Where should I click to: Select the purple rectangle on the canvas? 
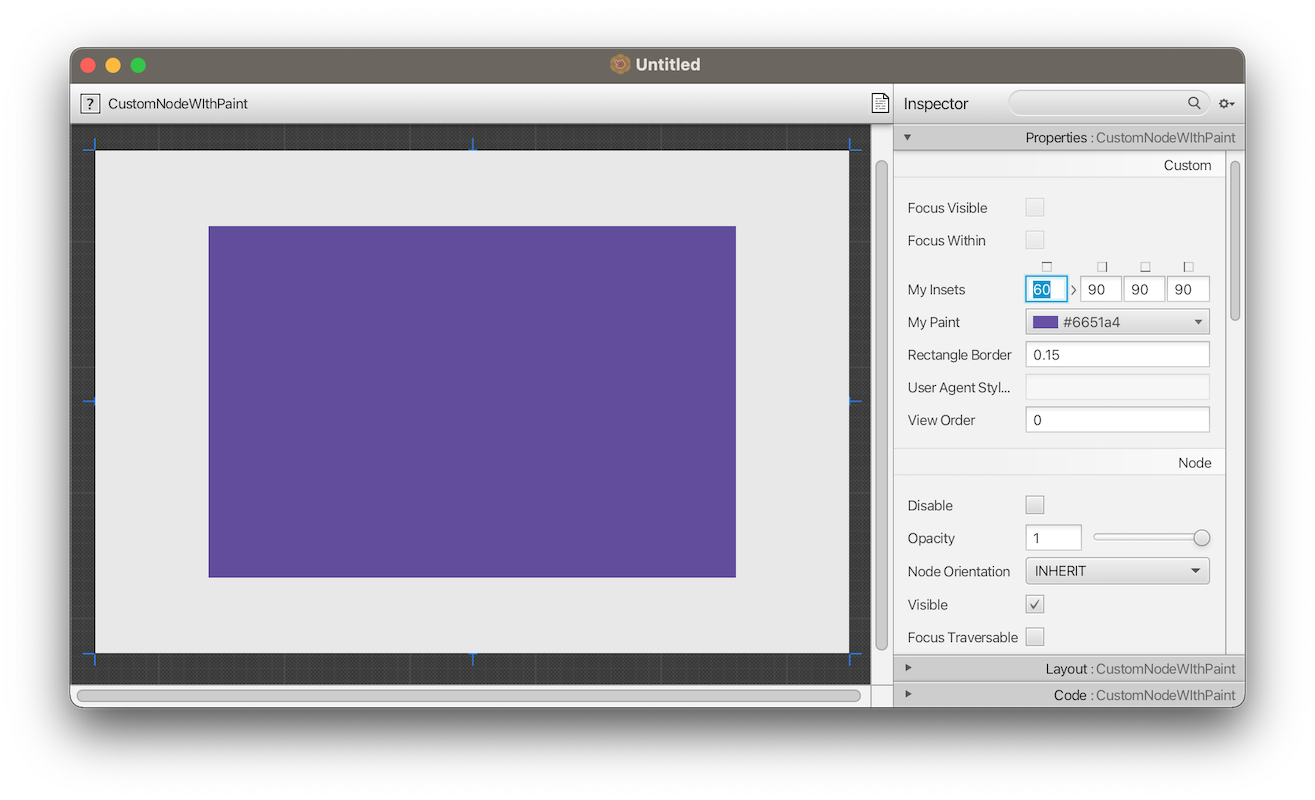[471, 401]
